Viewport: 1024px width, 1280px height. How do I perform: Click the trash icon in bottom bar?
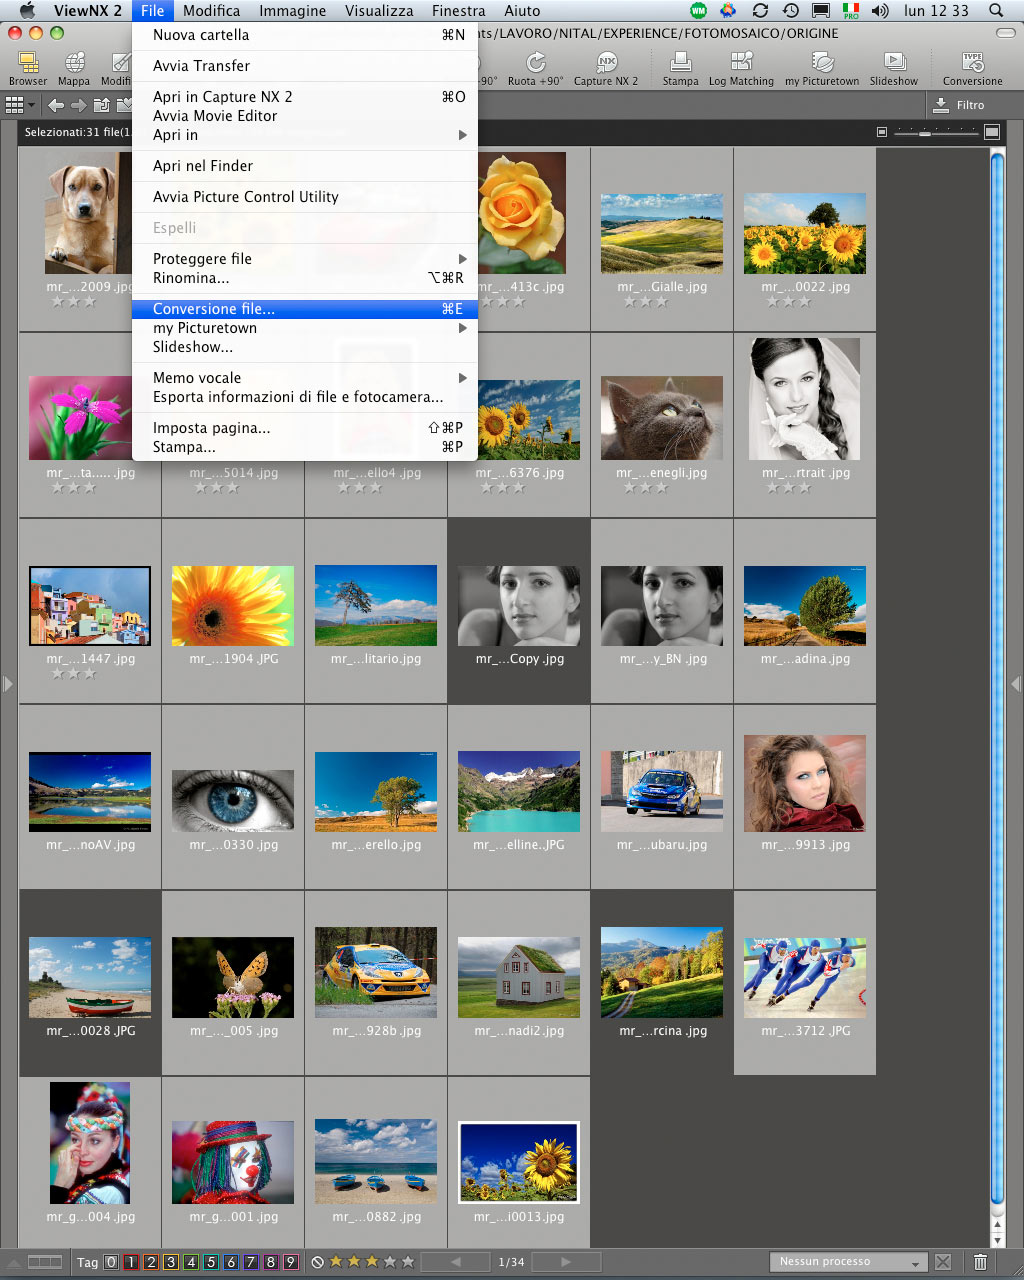point(981,1263)
